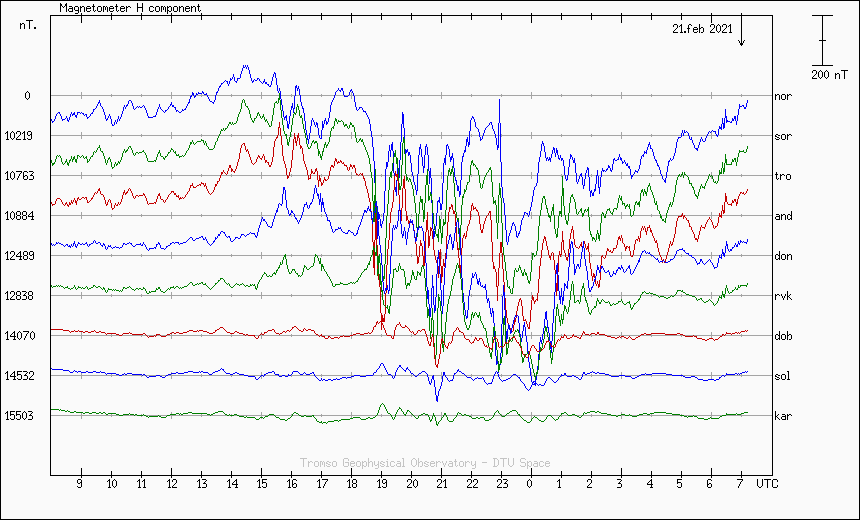Click the station label 'nor'
This screenshot has height=520, width=860.
pyautogui.click(x=783, y=97)
